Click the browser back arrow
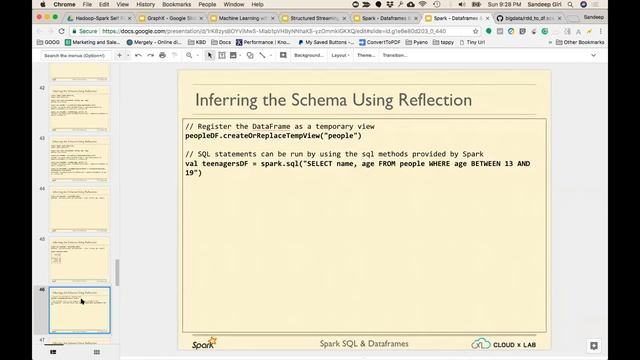 pyautogui.click(x=39, y=31)
